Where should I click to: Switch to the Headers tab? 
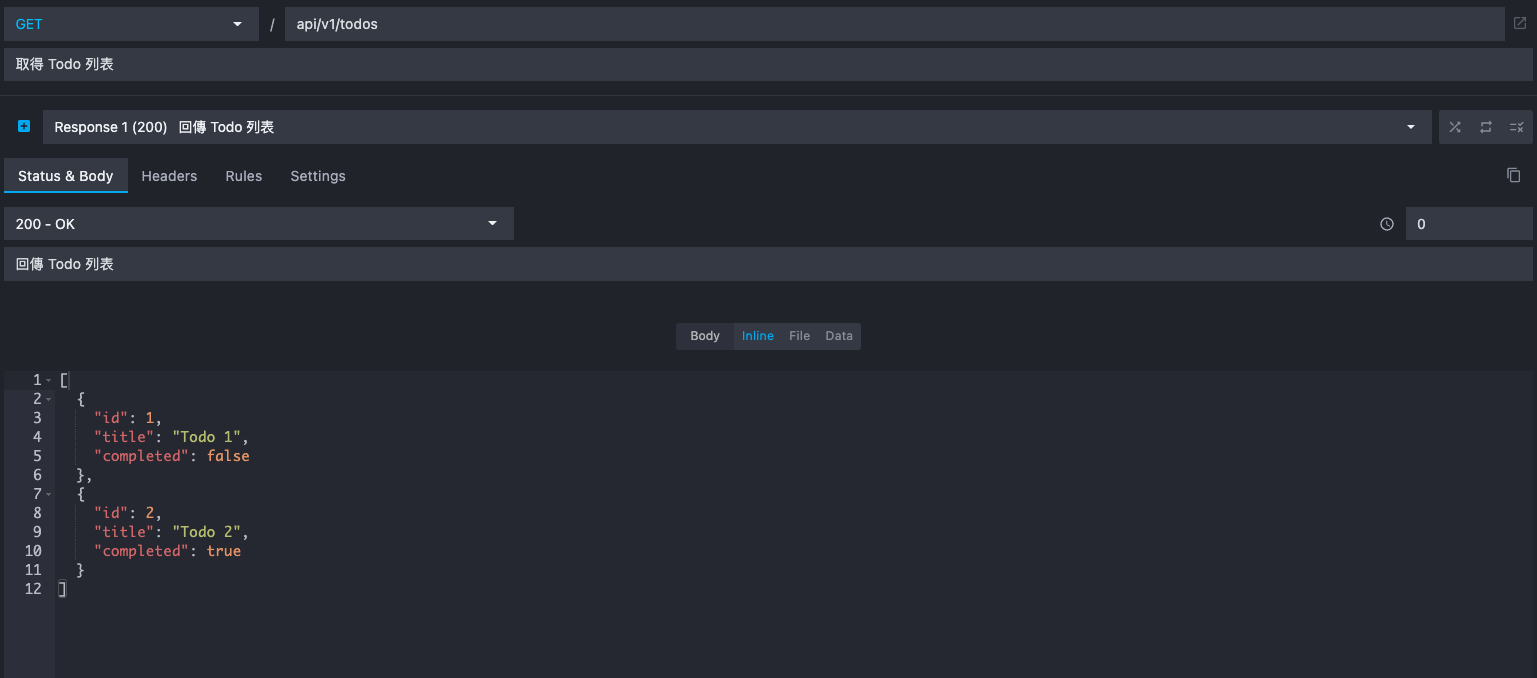[x=169, y=176]
